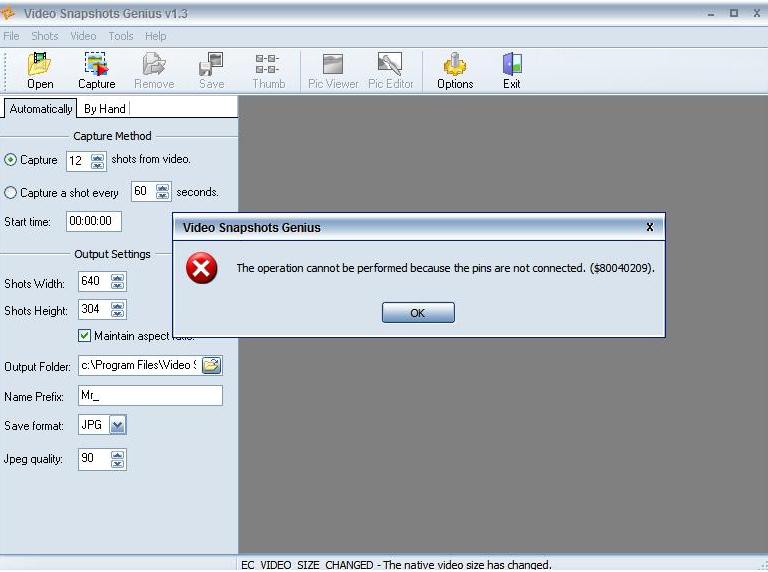
Task: Maximize the main application window
Action: click(x=734, y=13)
